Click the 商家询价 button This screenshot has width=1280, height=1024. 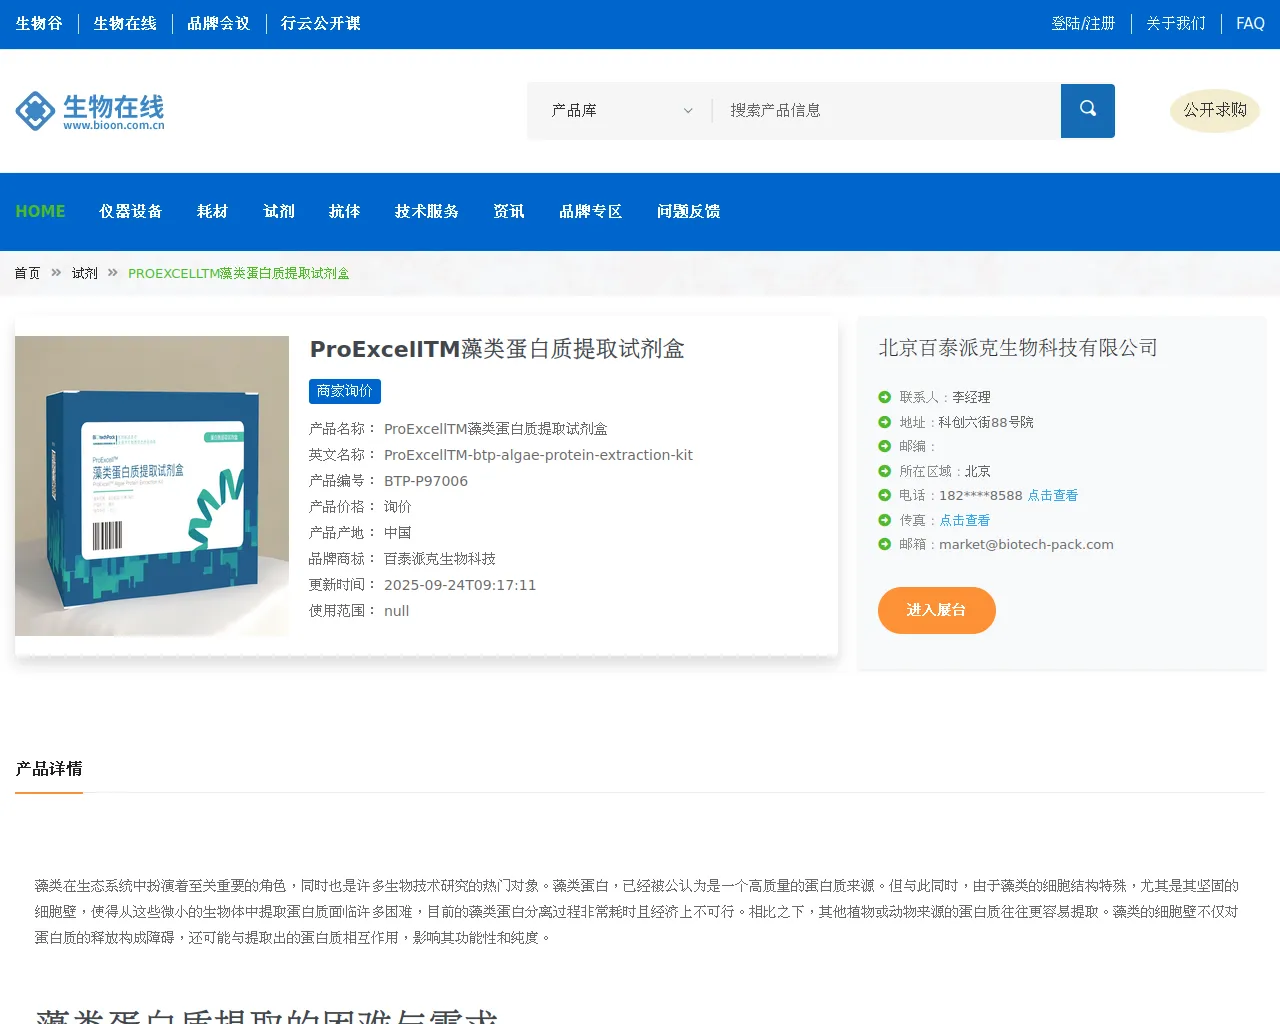[344, 391]
